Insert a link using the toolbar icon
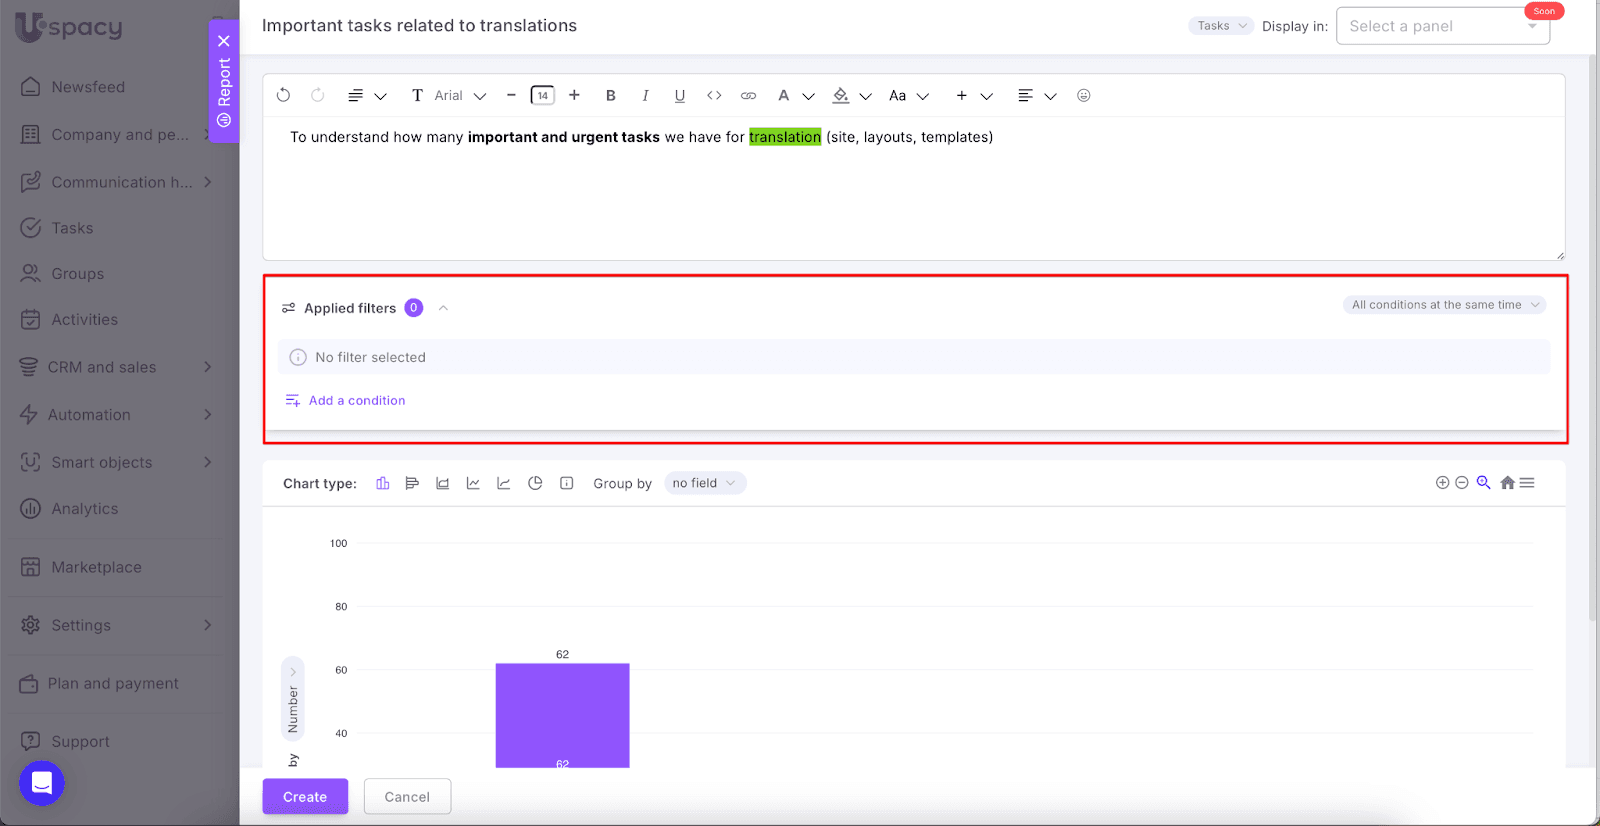The height and width of the screenshot is (826, 1600). coord(748,96)
